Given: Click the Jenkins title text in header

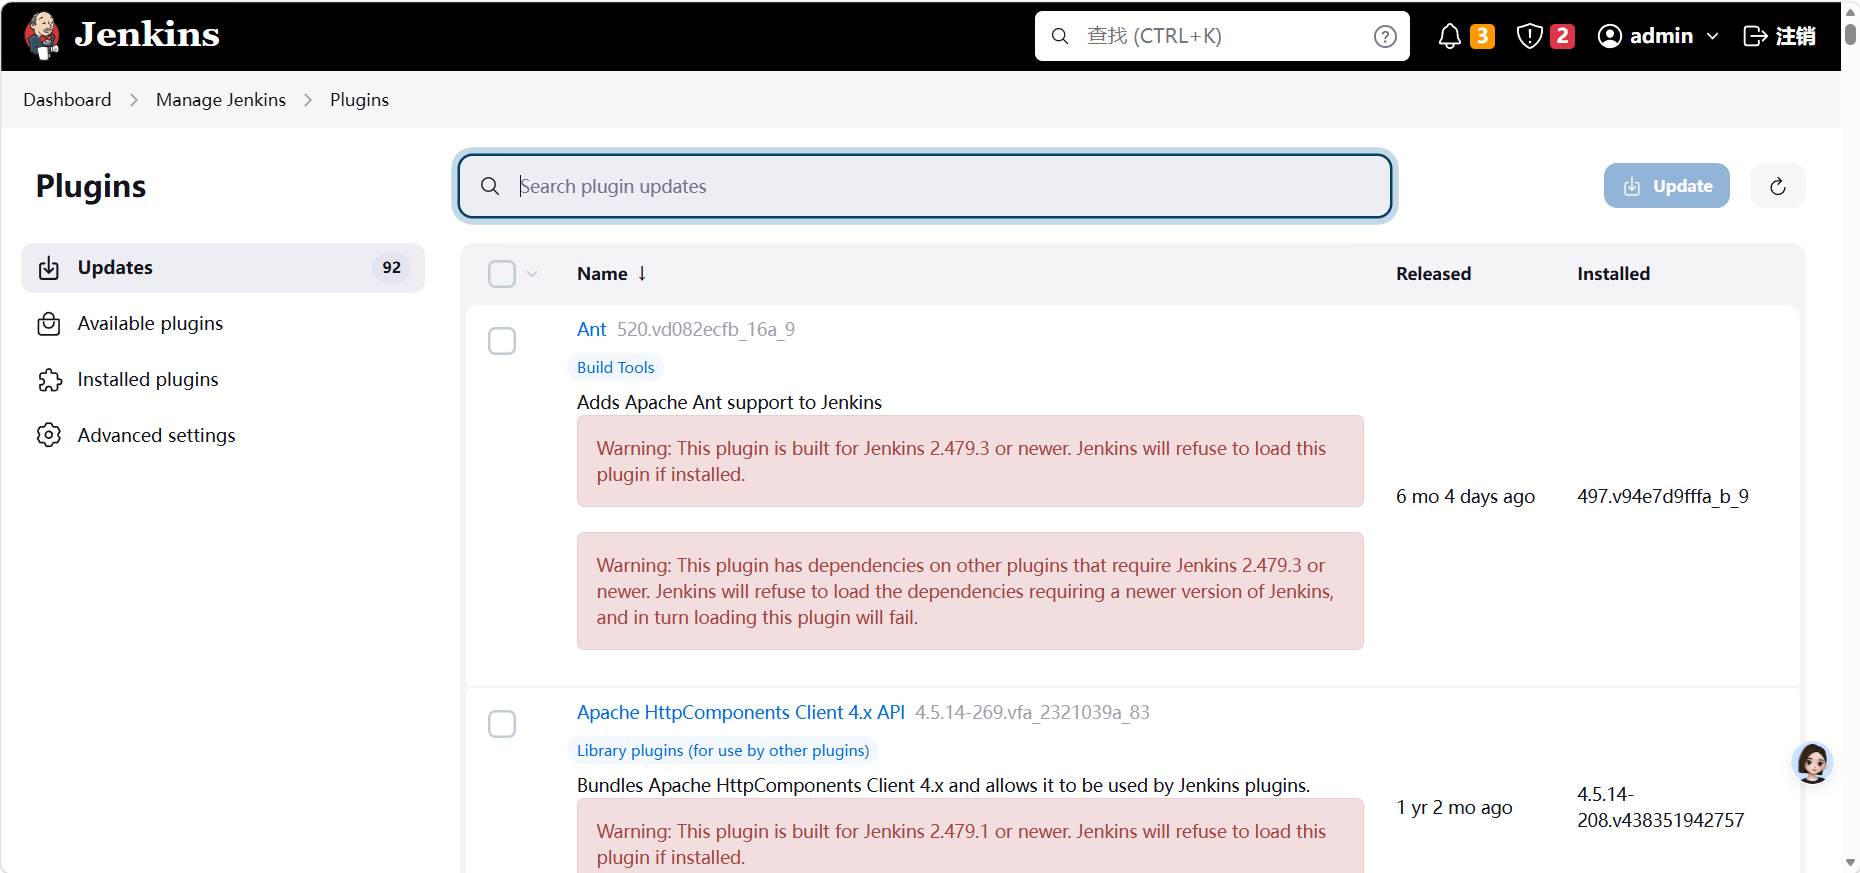Looking at the screenshot, I should point(147,35).
